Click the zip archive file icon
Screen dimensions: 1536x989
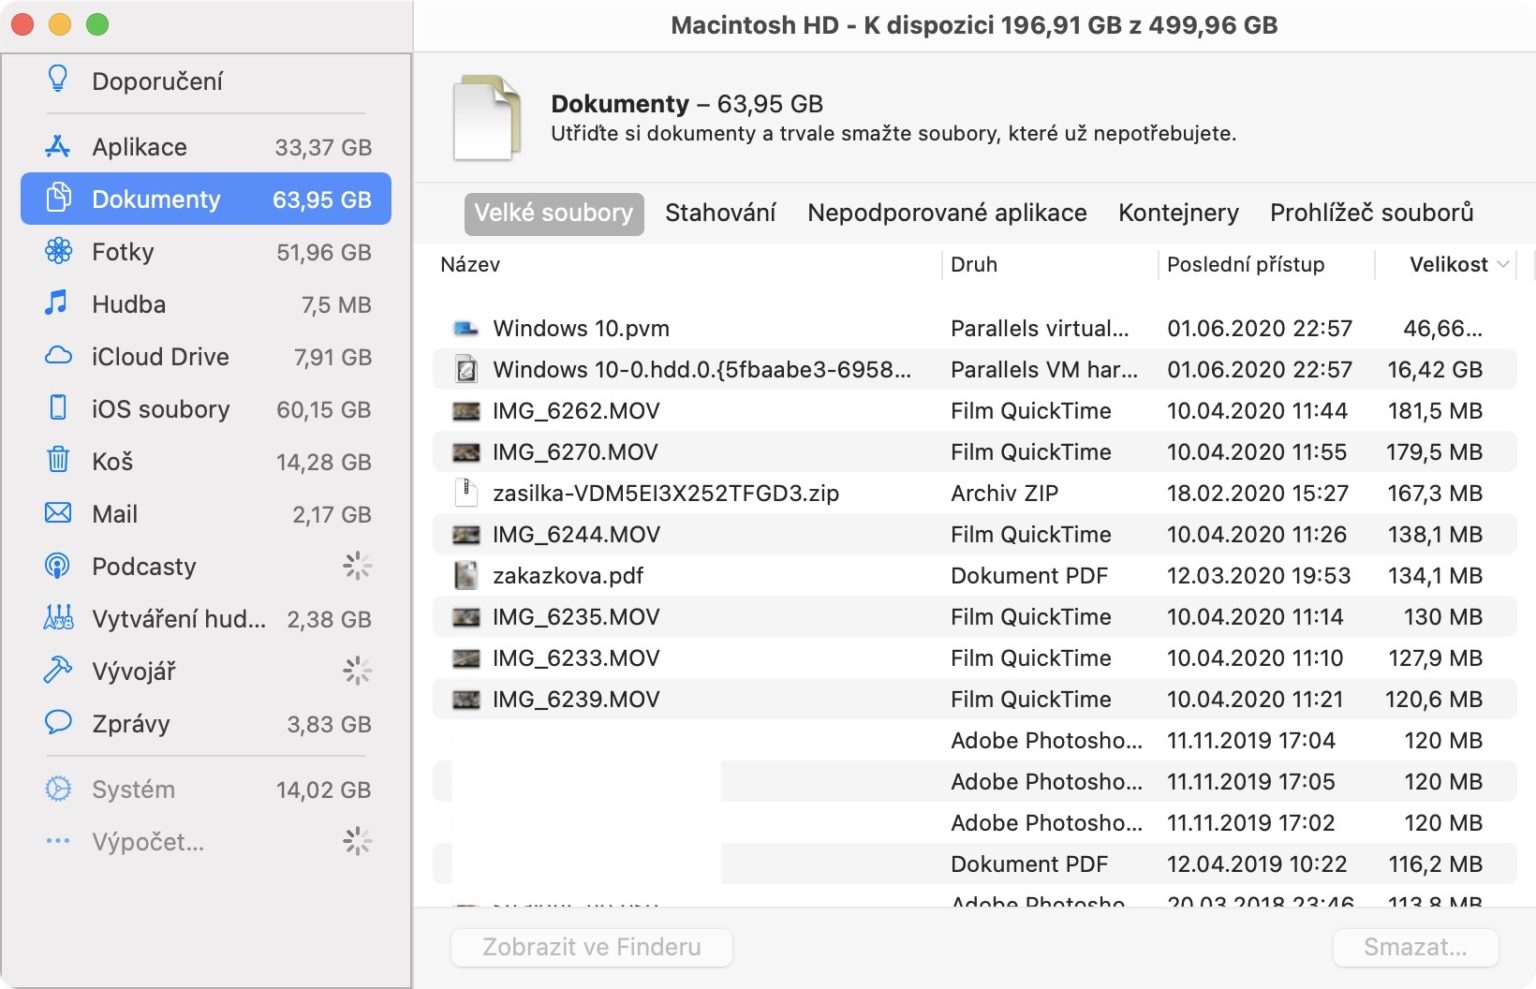click(466, 492)
